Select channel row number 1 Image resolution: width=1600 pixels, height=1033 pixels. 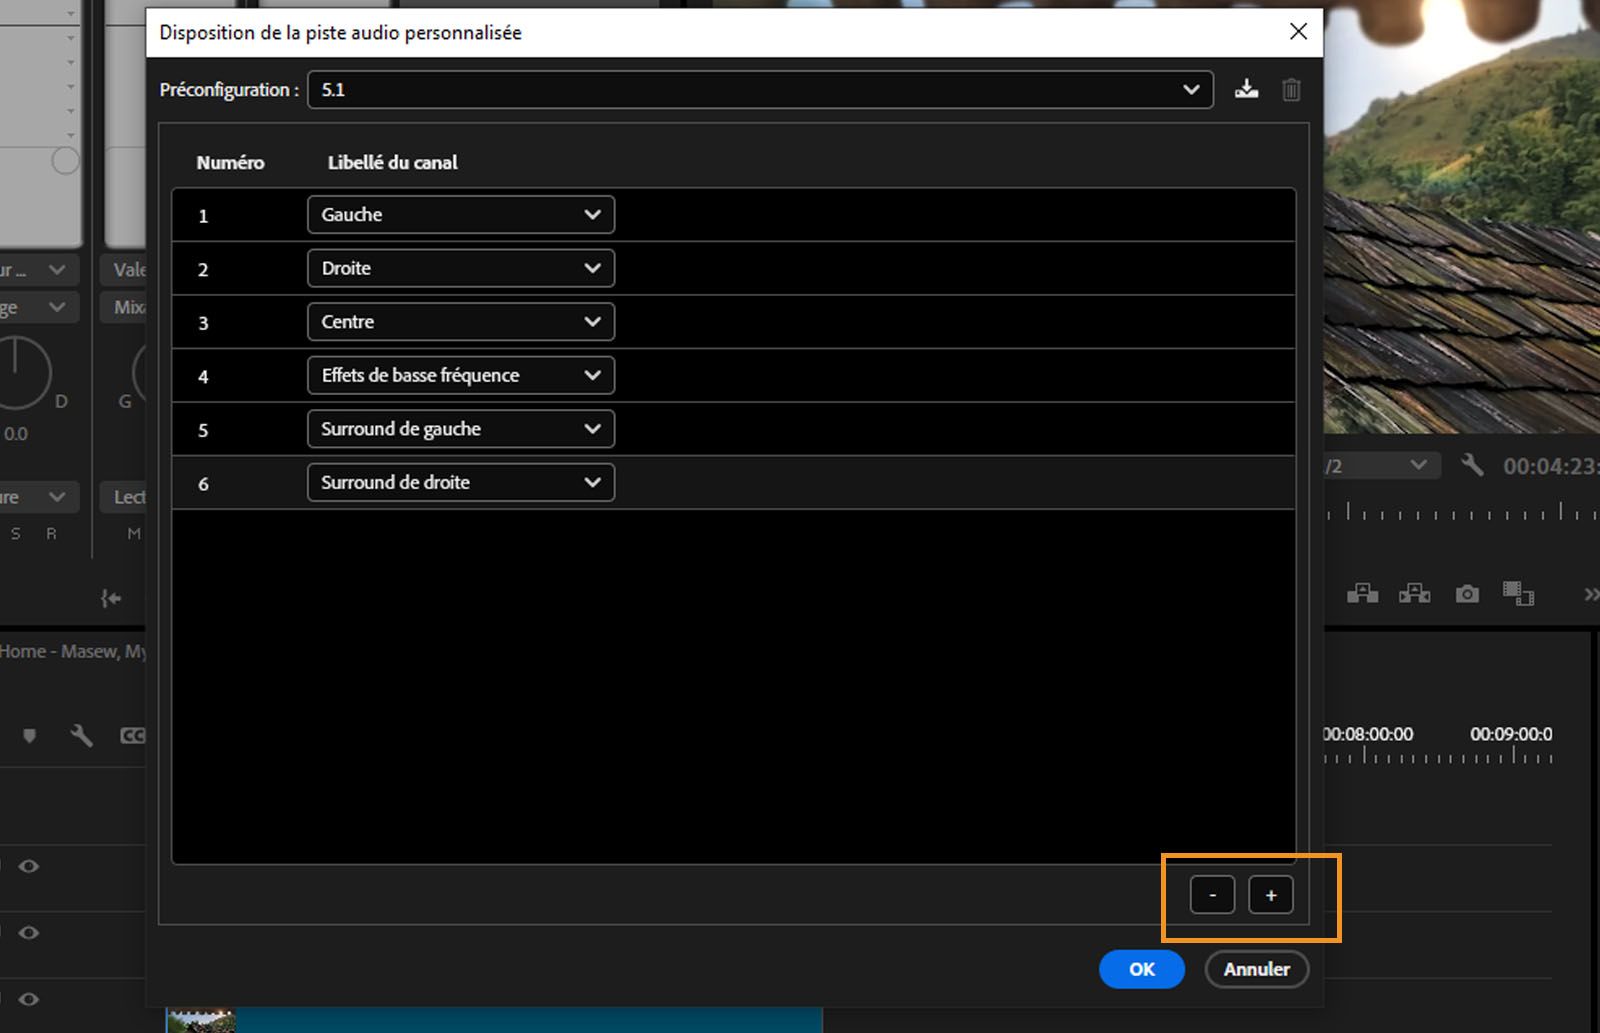734,215
